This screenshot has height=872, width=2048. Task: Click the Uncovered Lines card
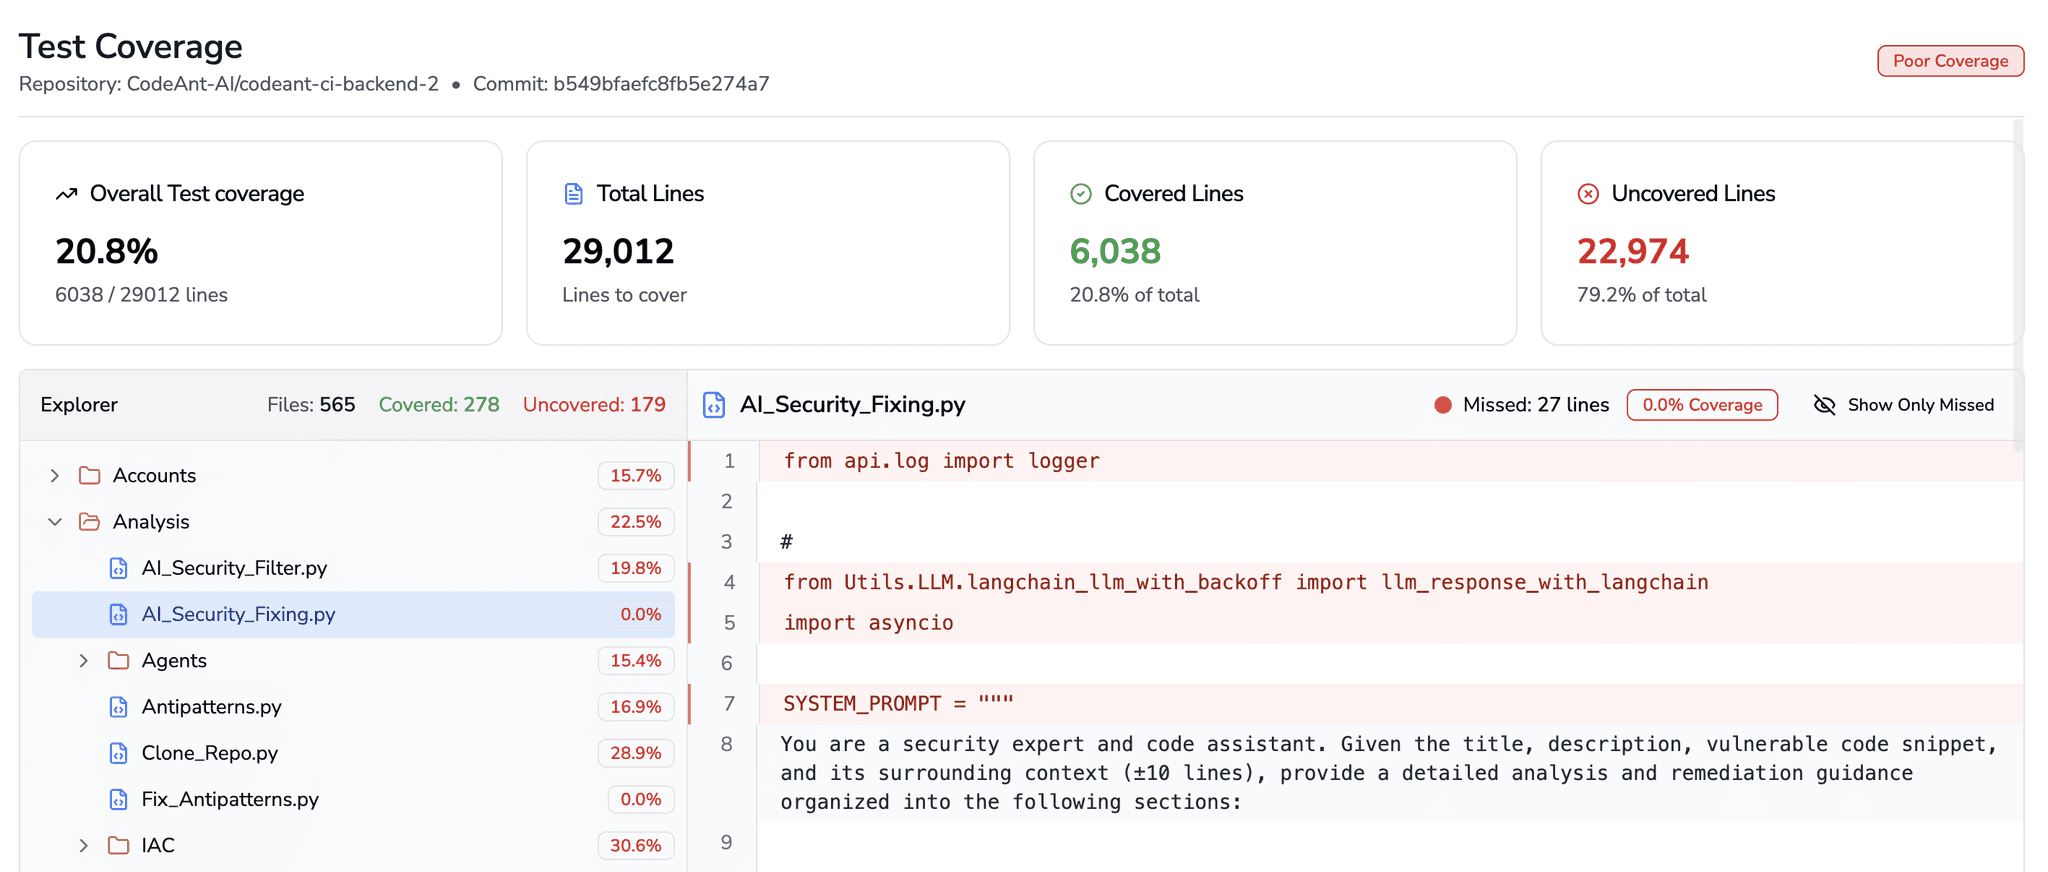click(1782, 243)
